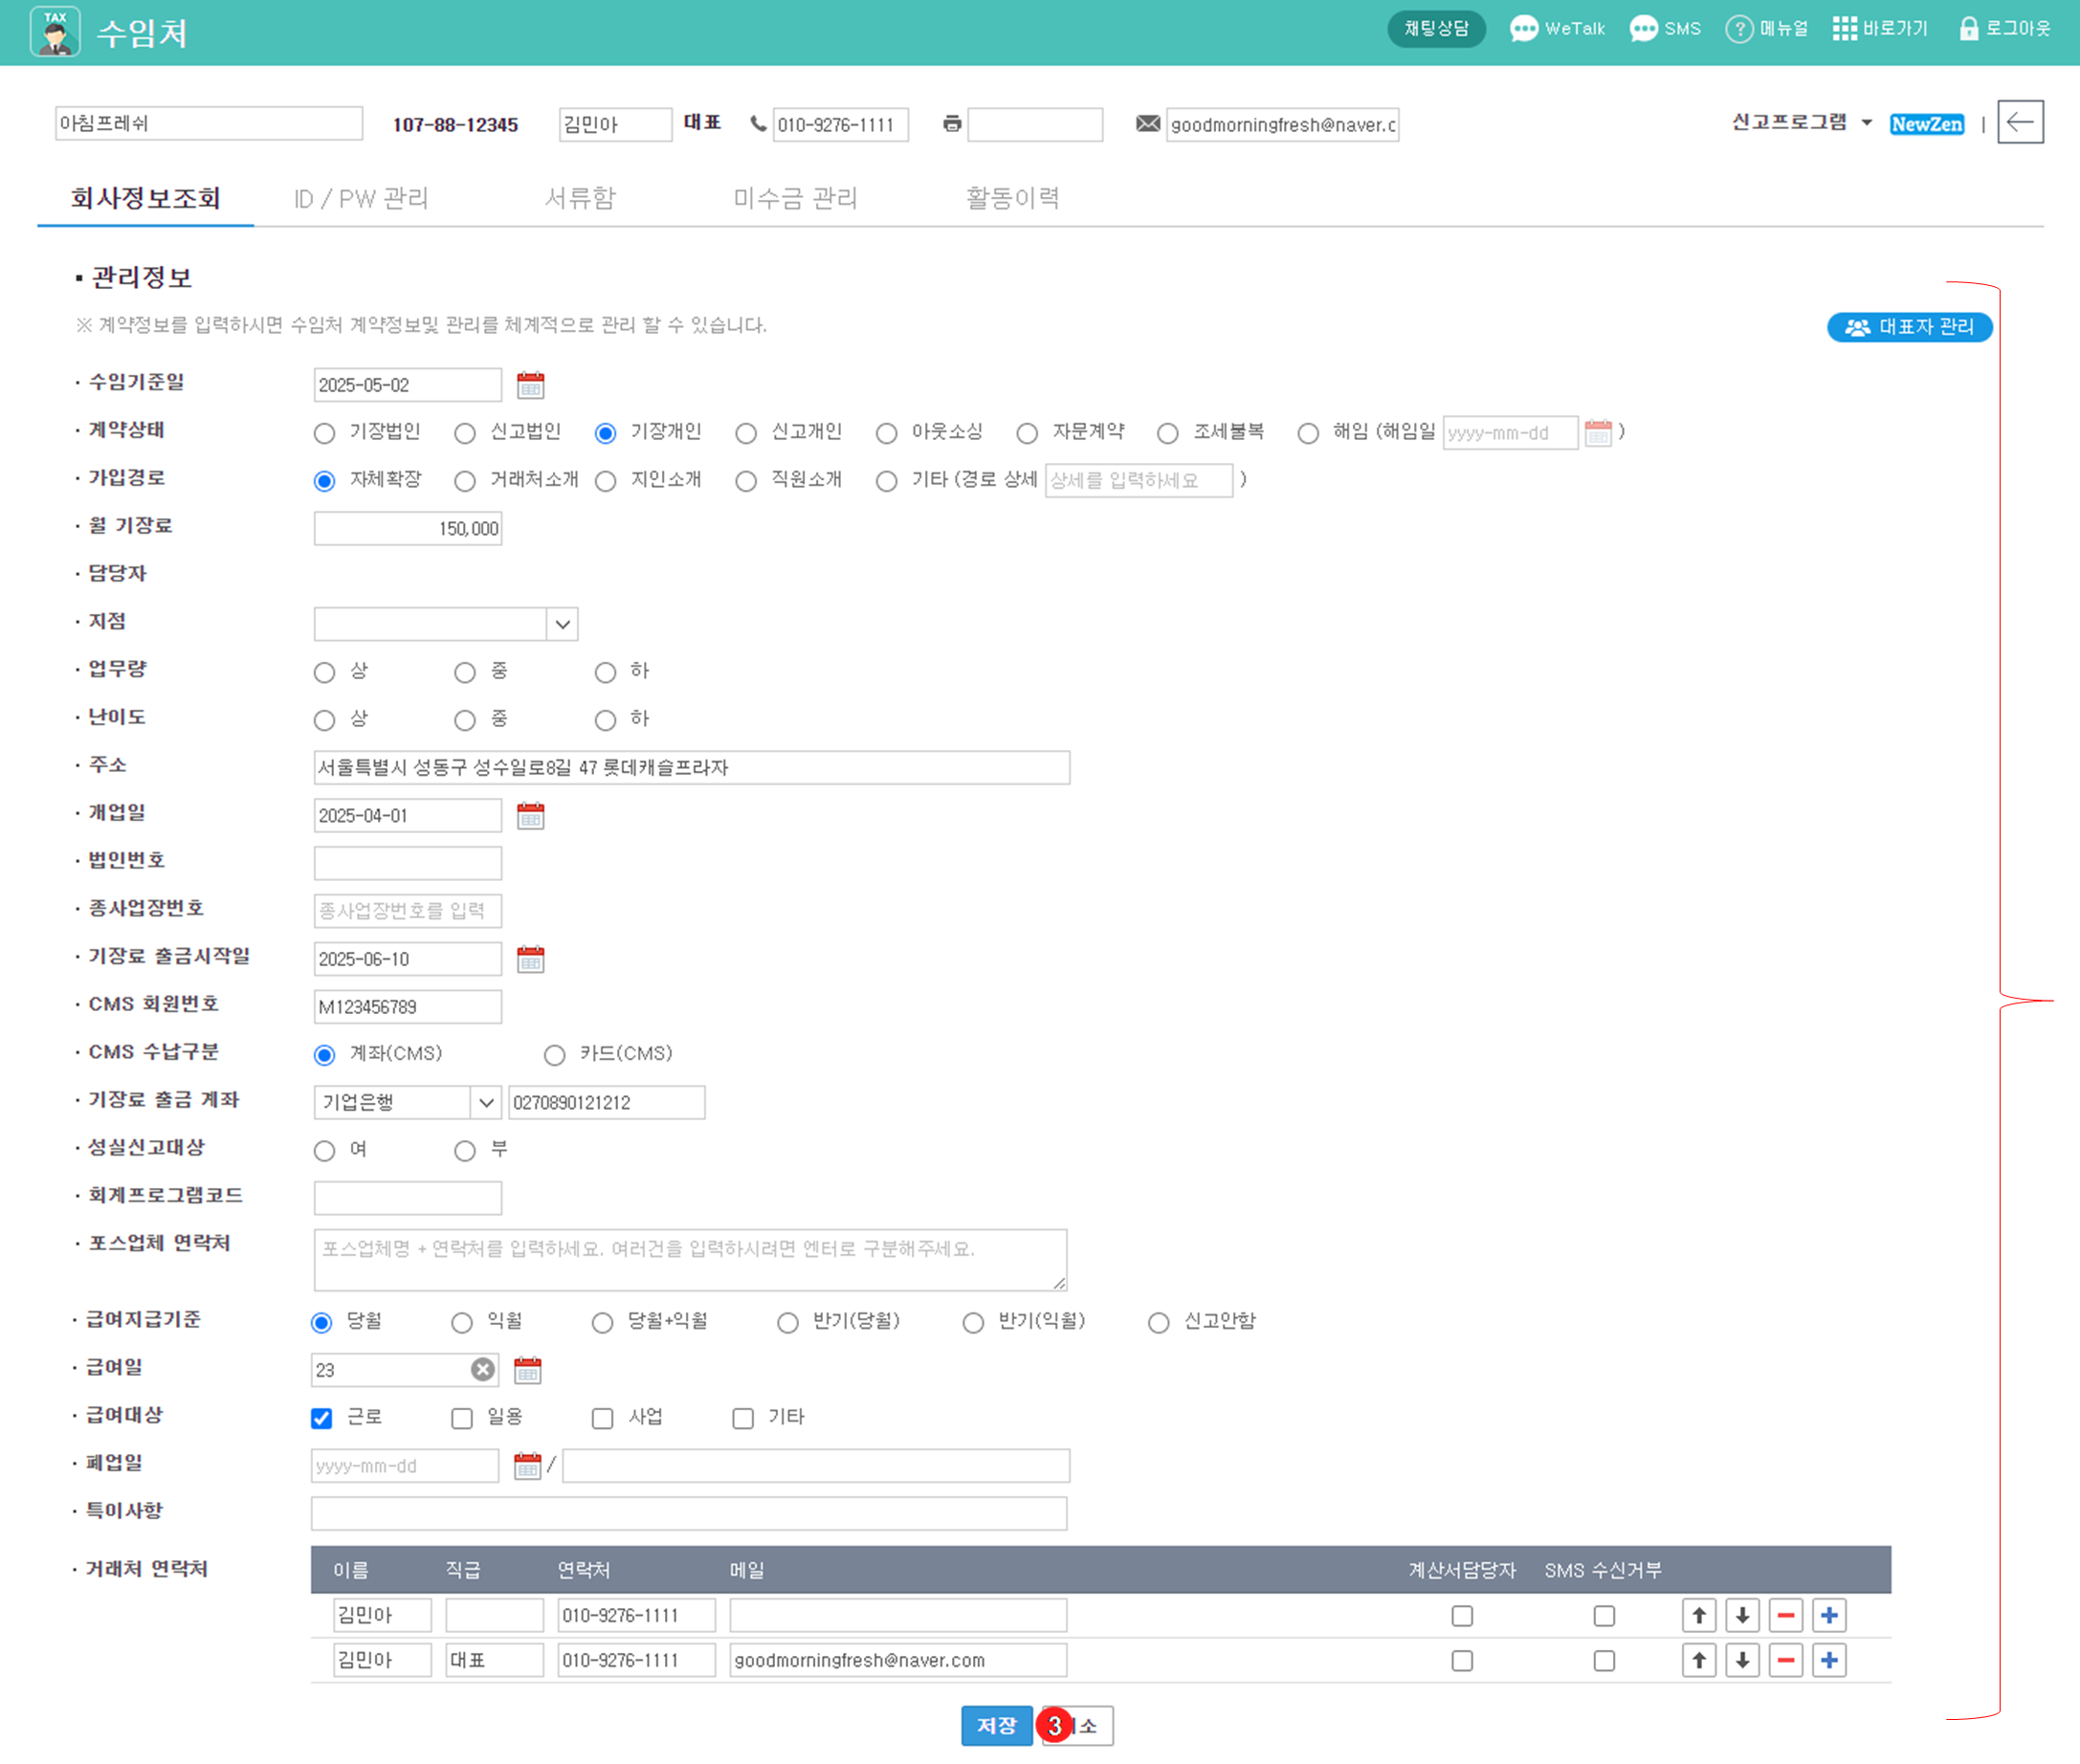The width and height of the screenshot is (2080, 1764).
Task: Click the 저장 save button
Action: click(x=996, y=1726)
